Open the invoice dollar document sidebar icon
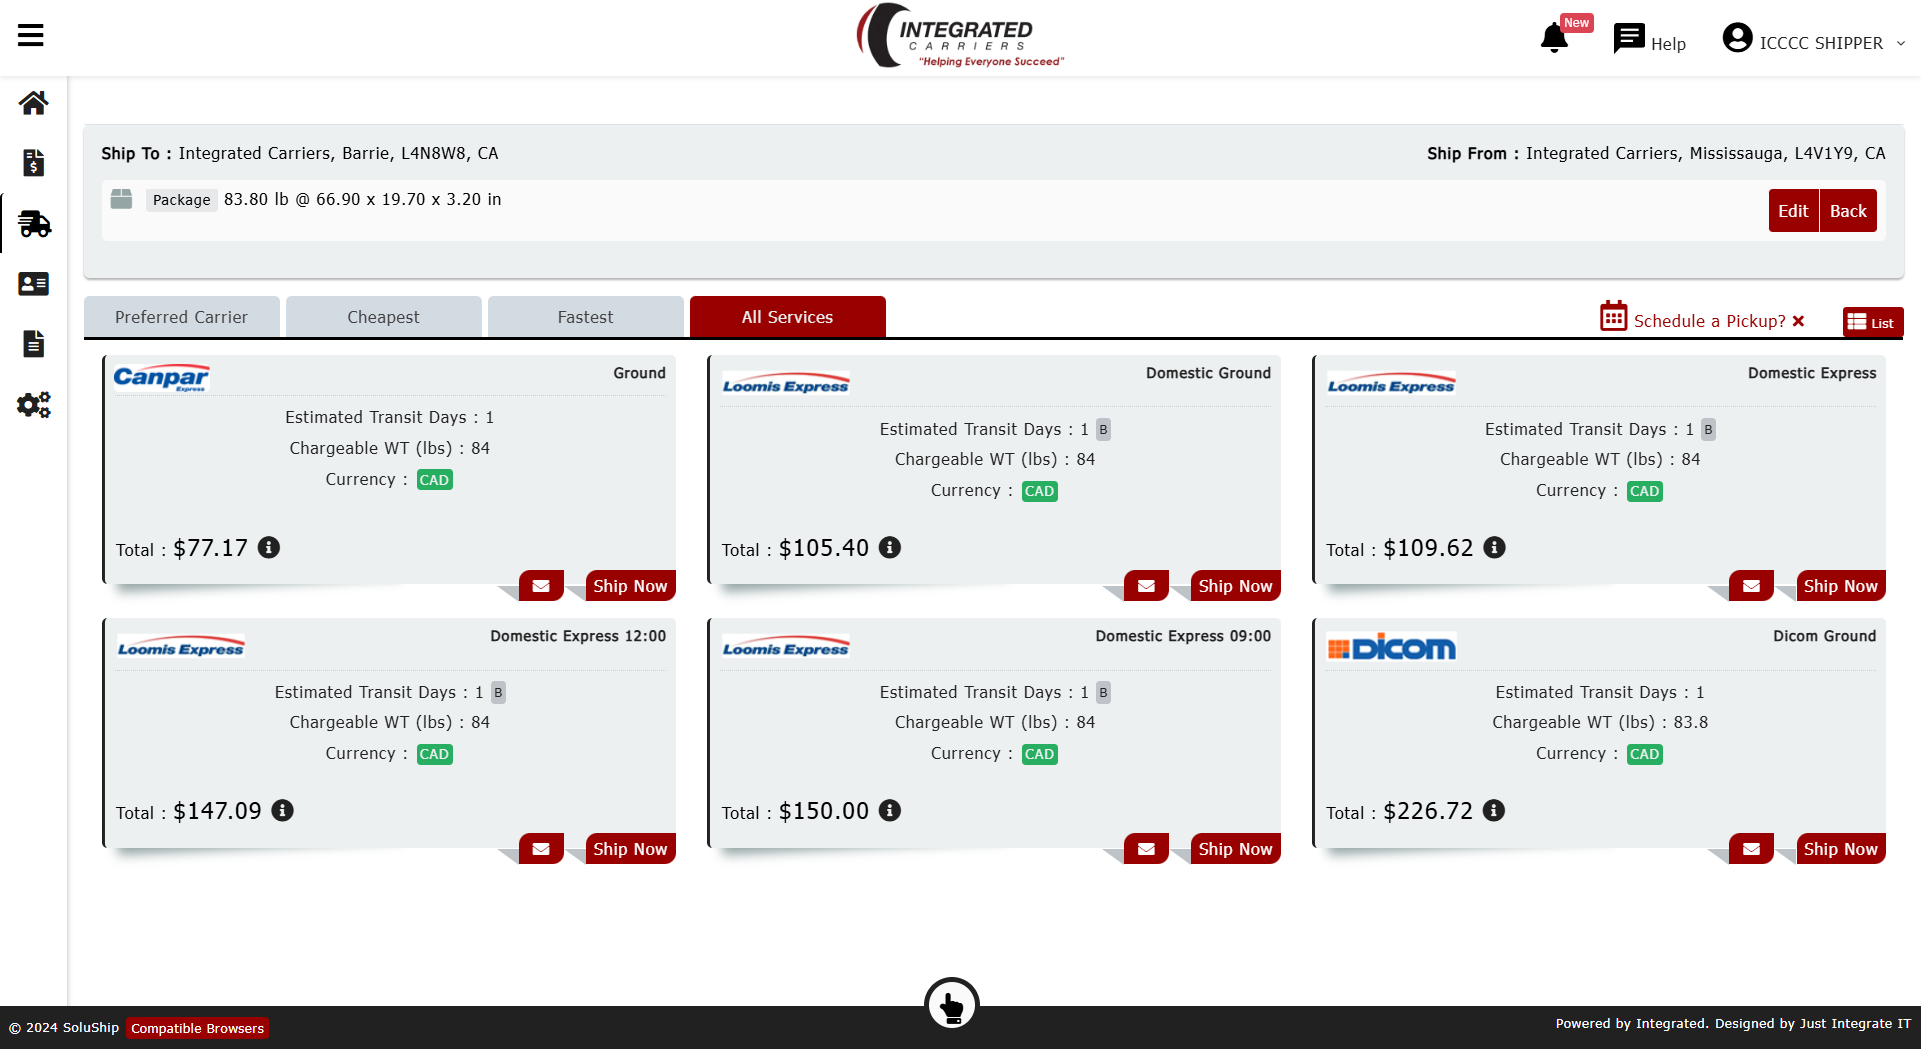Viewport: 1921px width, 1049px height. [33, 163]
